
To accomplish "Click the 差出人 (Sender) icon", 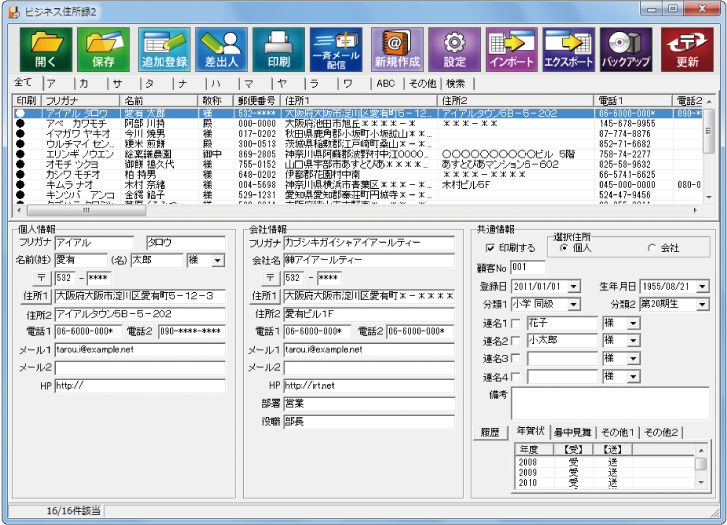I will coord(222,47).
